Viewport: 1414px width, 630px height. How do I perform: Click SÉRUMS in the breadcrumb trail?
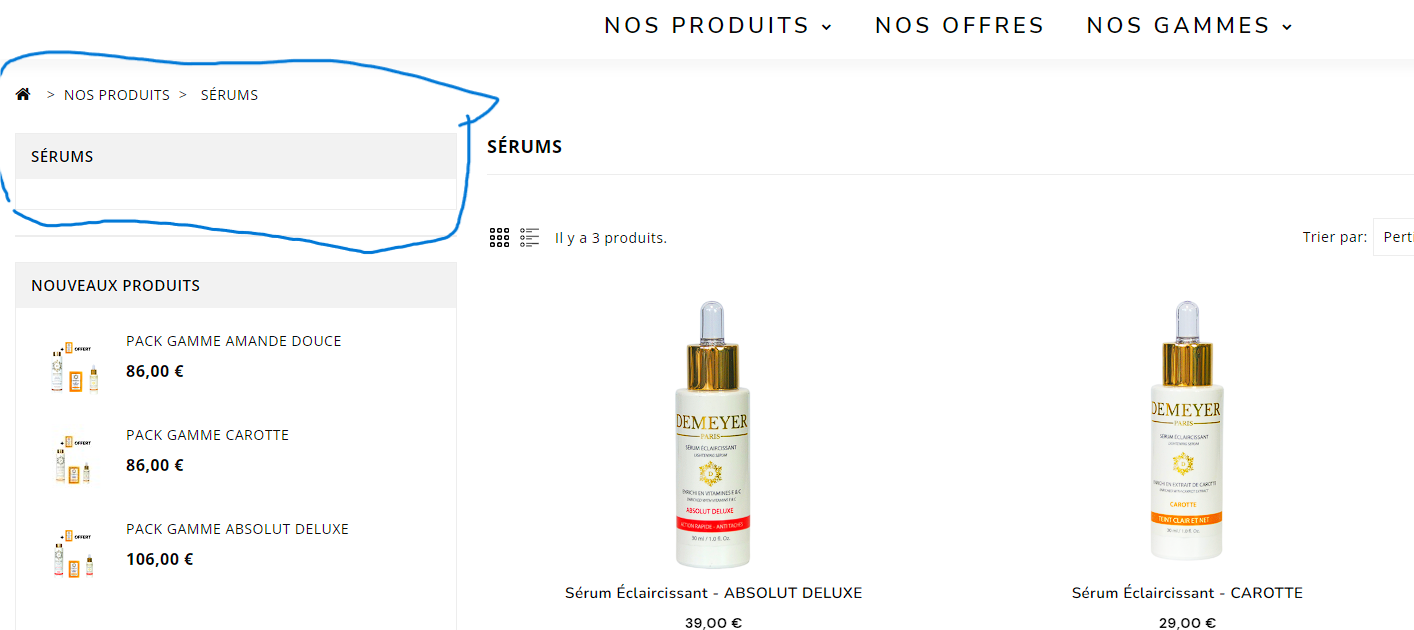(229, 95)
